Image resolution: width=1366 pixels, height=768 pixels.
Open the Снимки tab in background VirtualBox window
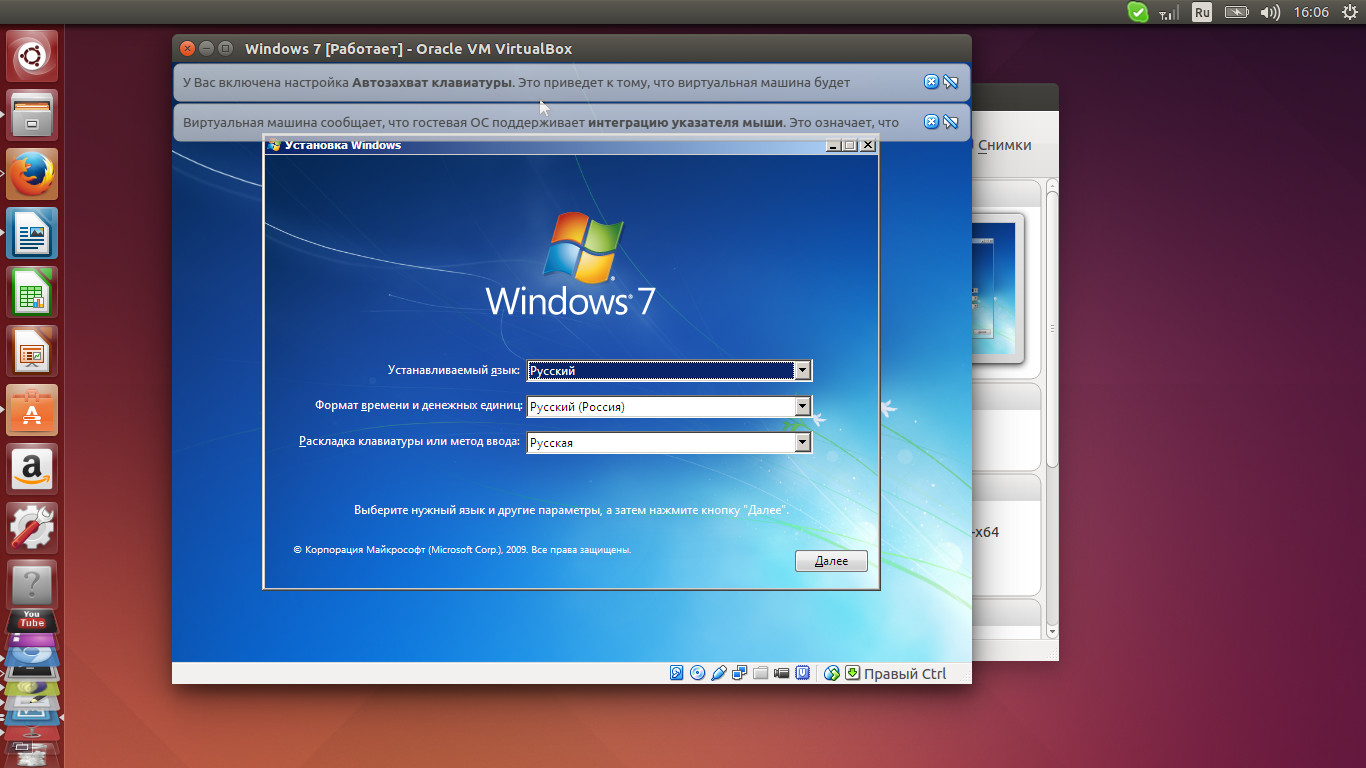(x=1004, y=145)
